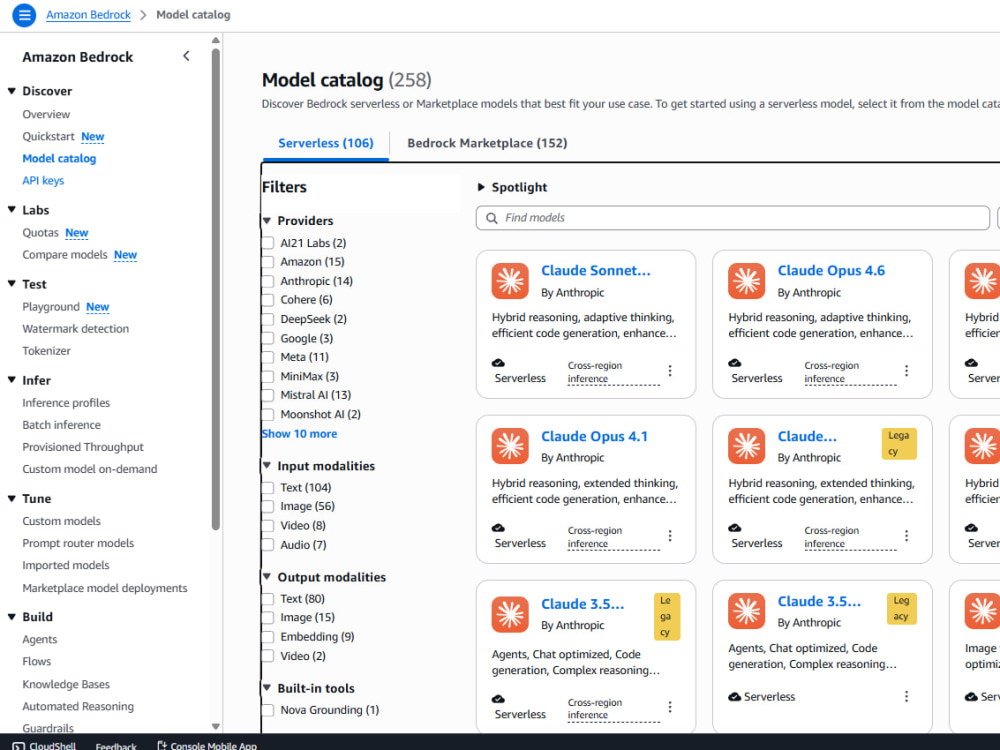Collapse the Test sidebar section
Viewport: 1000px width, 750px height.
11,284
